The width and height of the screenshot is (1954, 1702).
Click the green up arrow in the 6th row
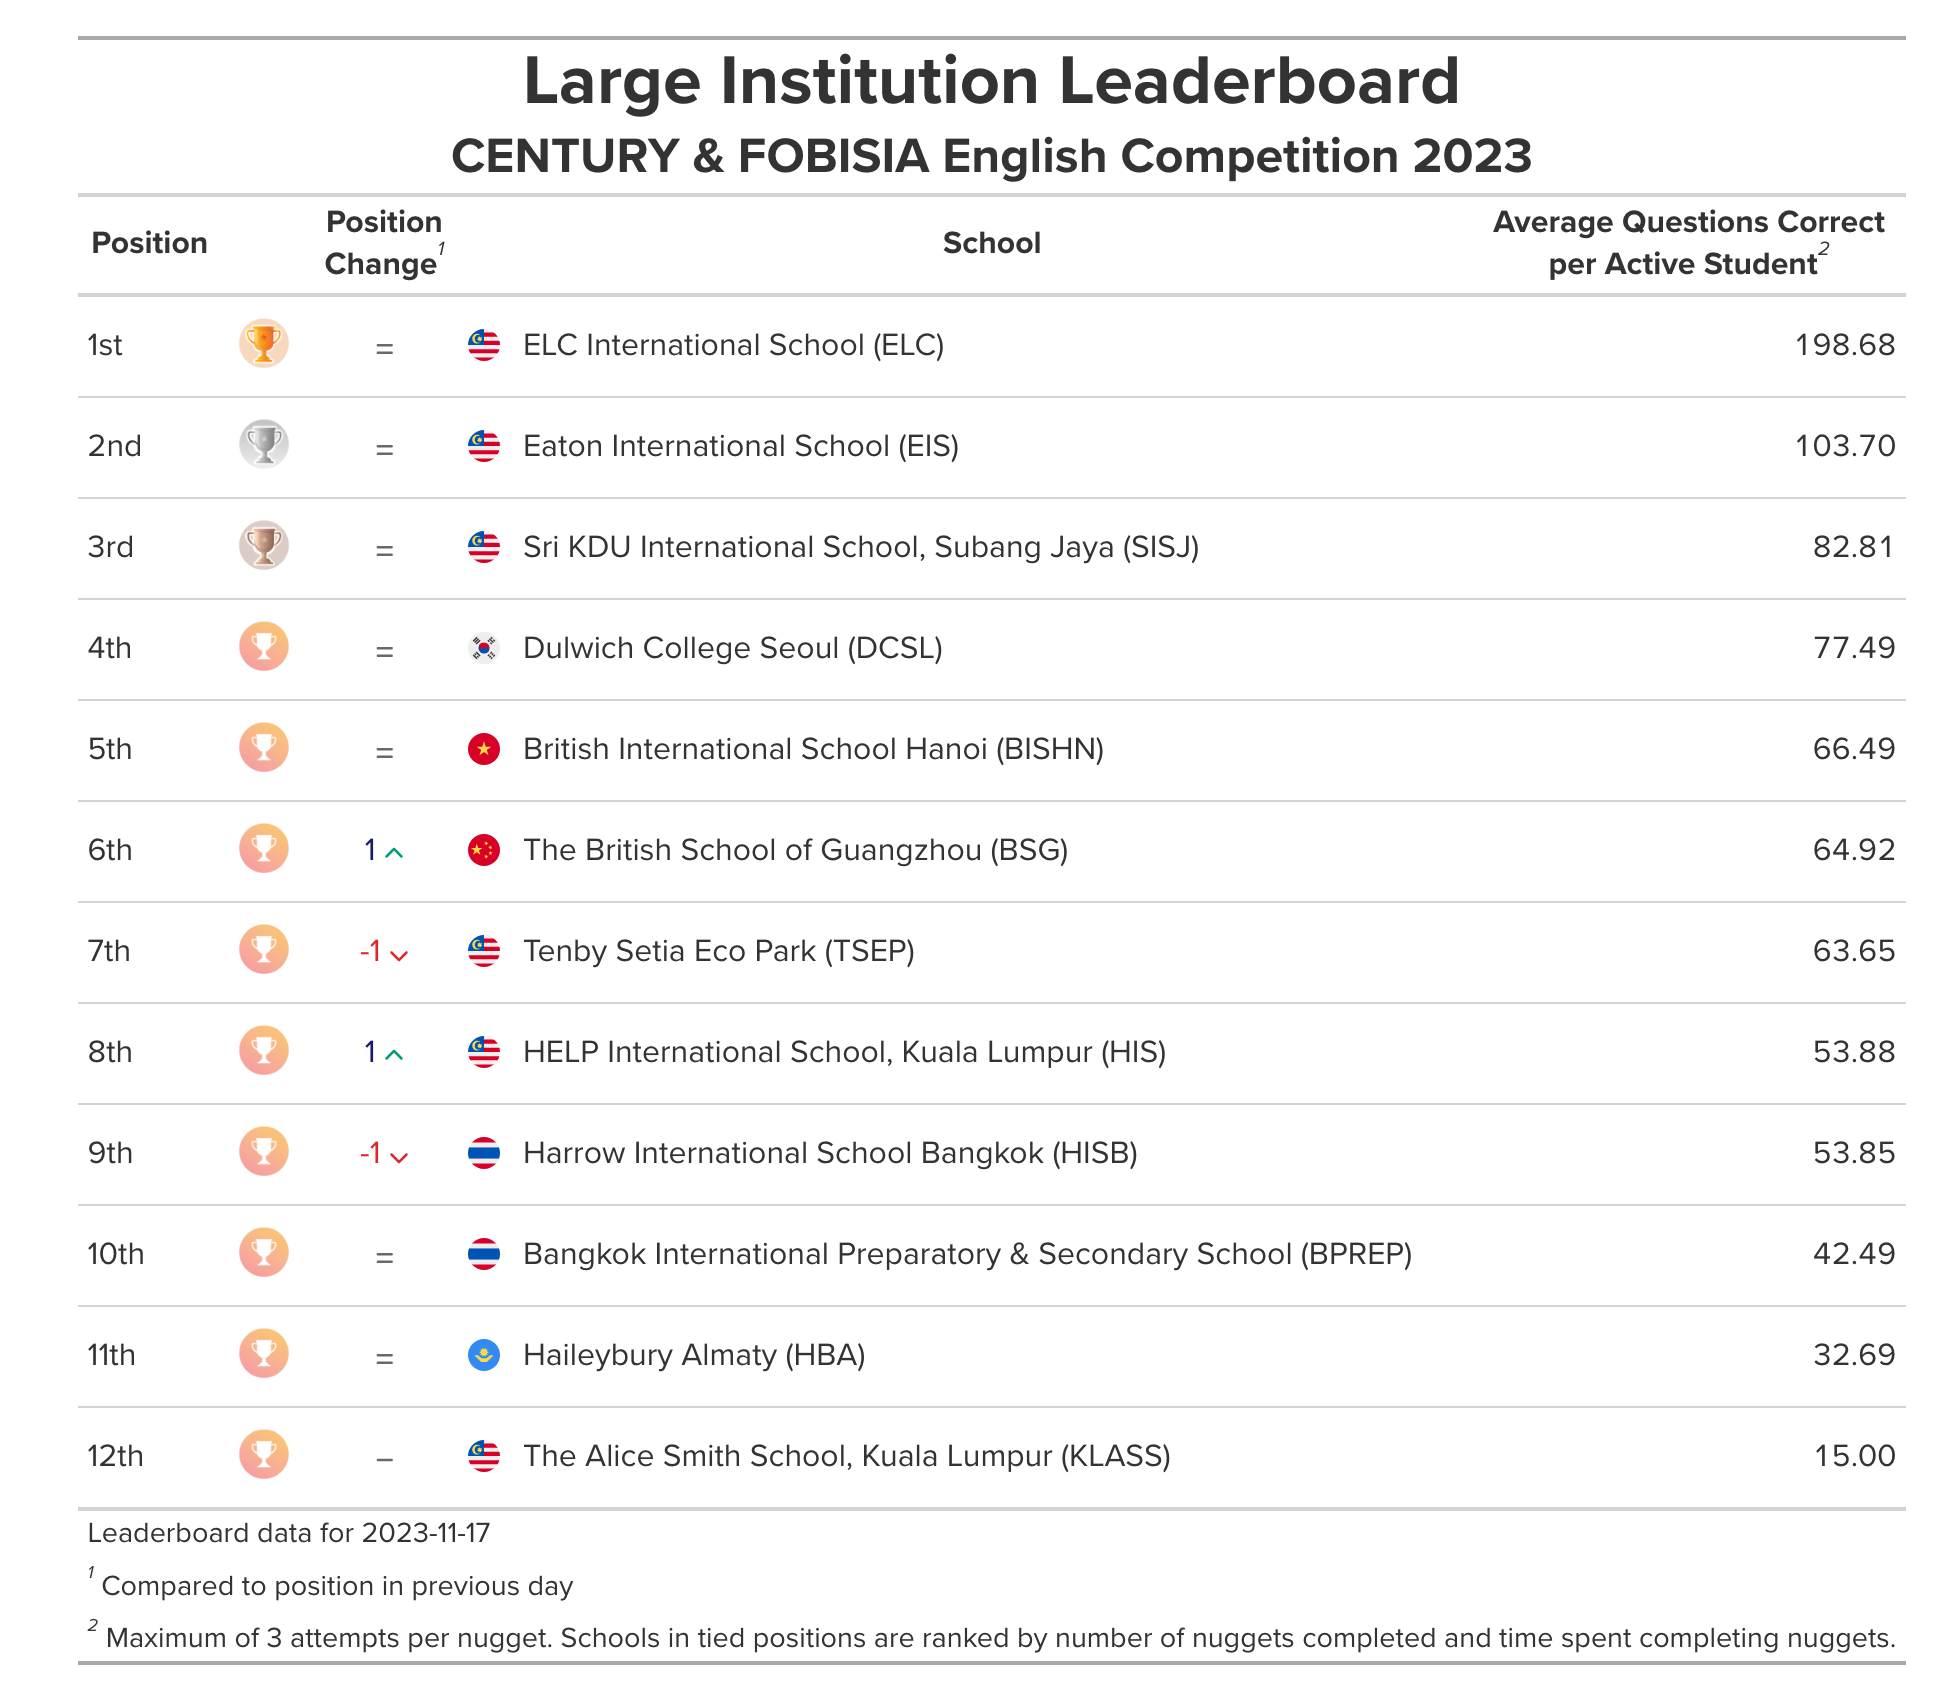(x=394, y=853)
